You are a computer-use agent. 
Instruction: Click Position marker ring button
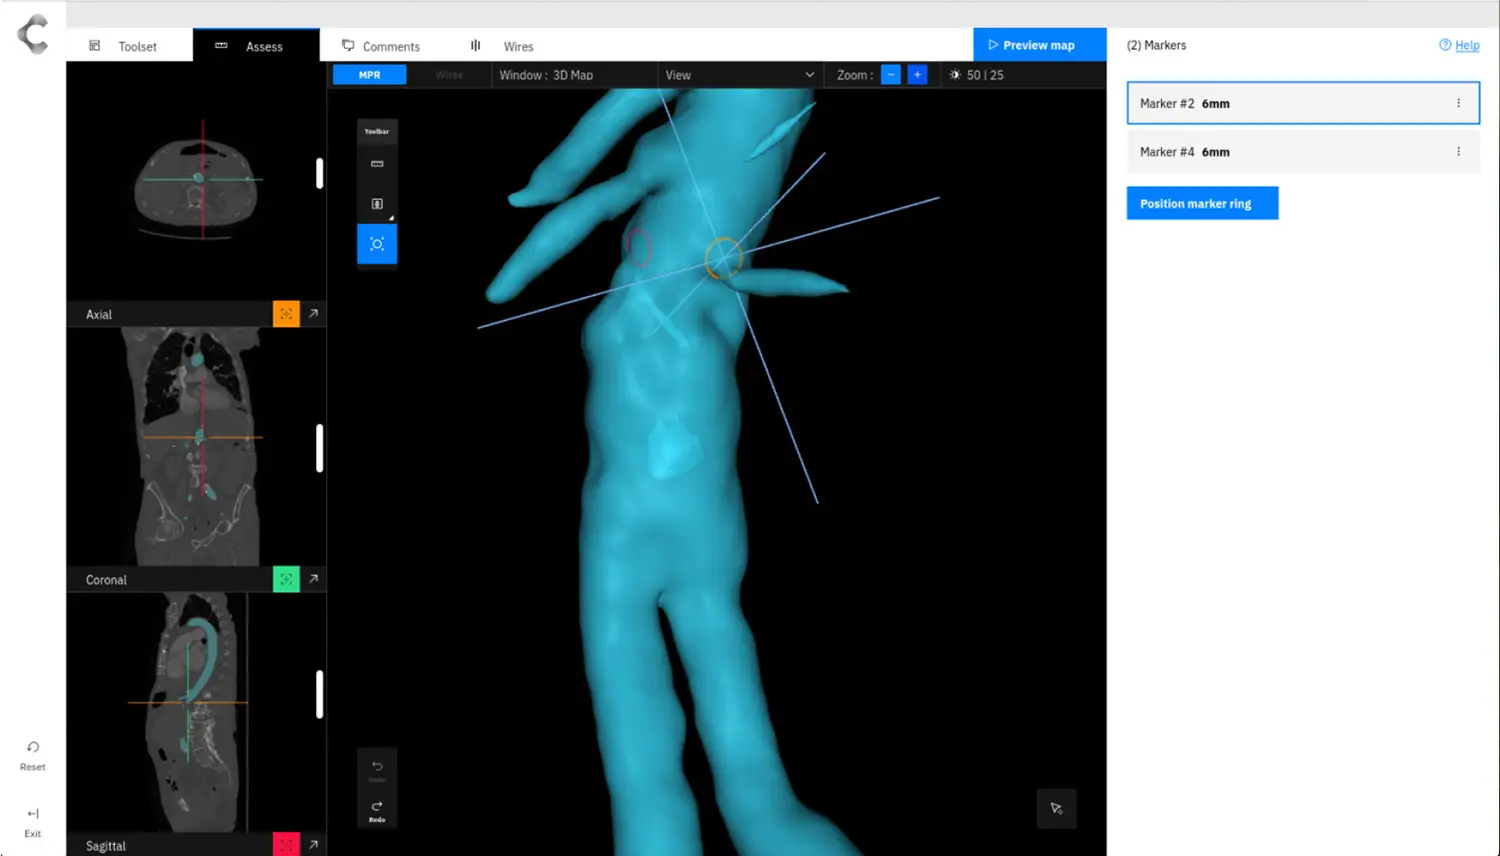(1202, 203)
